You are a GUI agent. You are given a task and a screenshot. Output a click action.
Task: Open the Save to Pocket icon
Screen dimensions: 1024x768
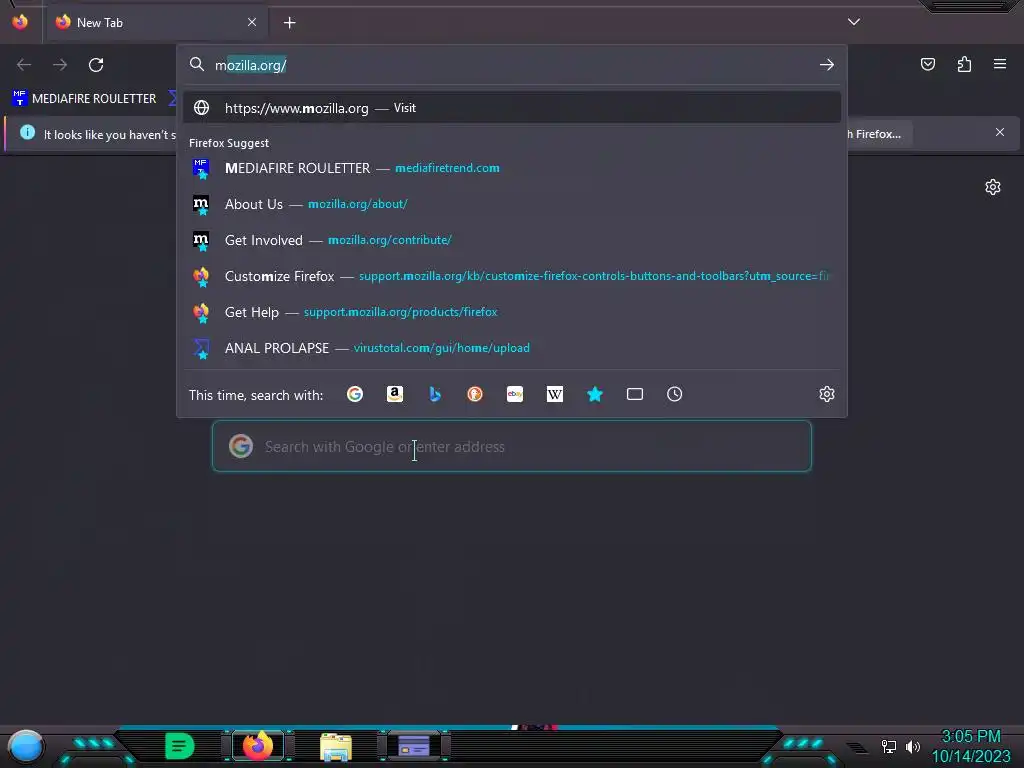(928, 64)
